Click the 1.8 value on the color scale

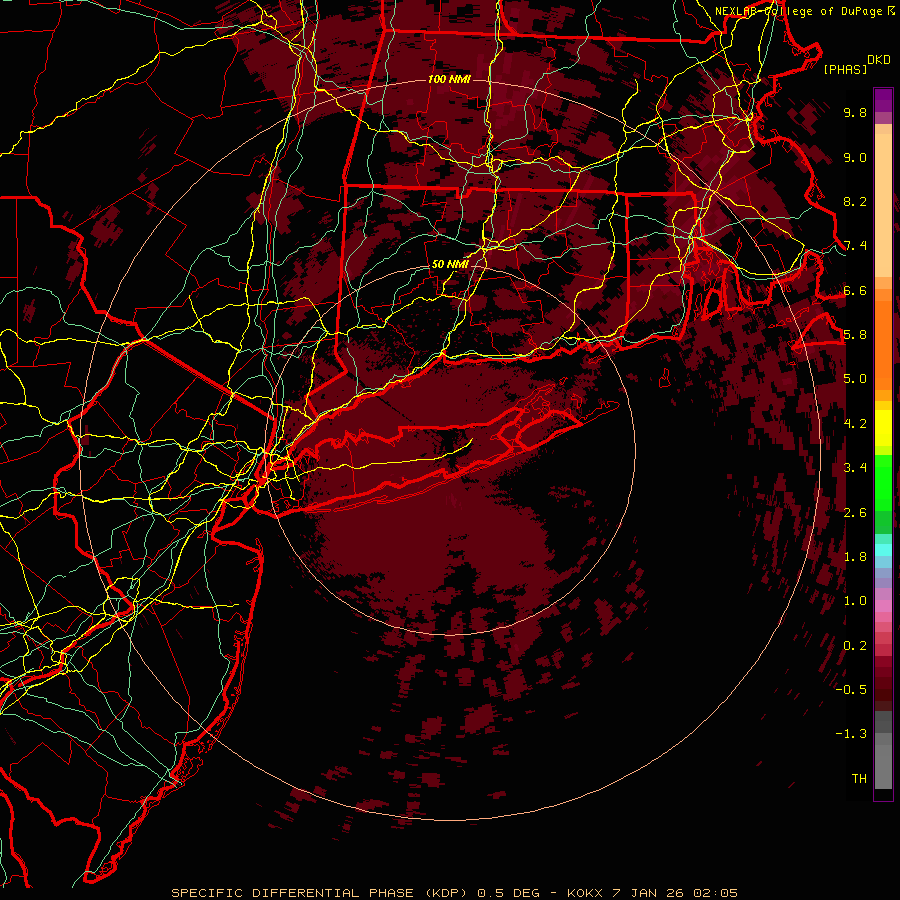tap(855, 557)
